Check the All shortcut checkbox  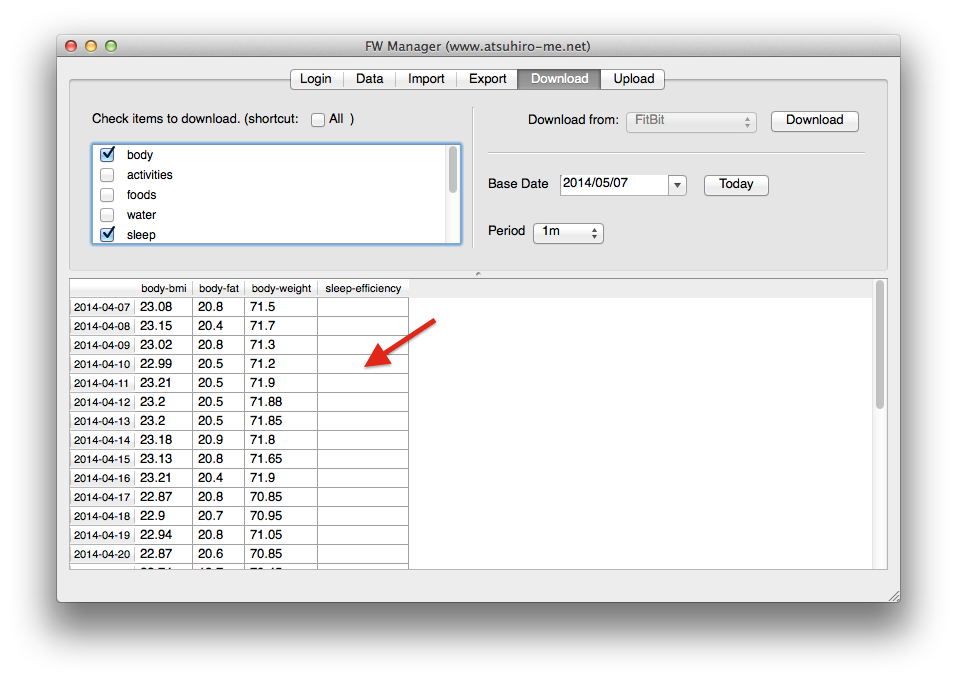(318, 120)
